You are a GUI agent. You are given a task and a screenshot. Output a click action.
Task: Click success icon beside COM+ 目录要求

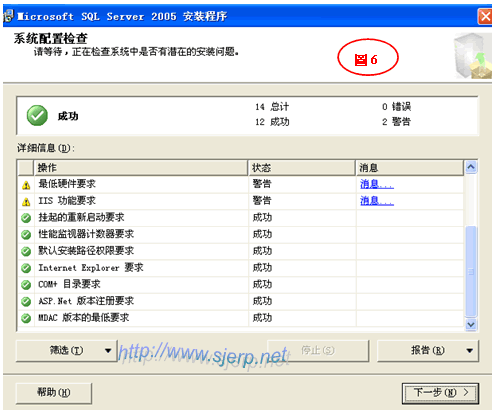(x=26, y=285)
